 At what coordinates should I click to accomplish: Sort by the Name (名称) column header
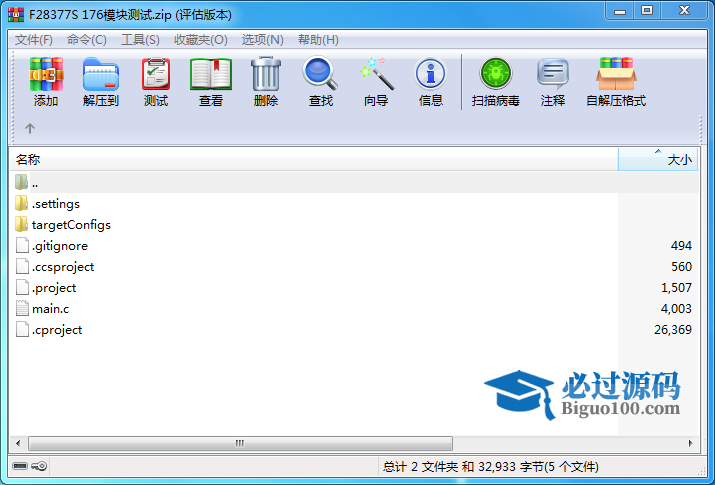[x=300, y=159]
